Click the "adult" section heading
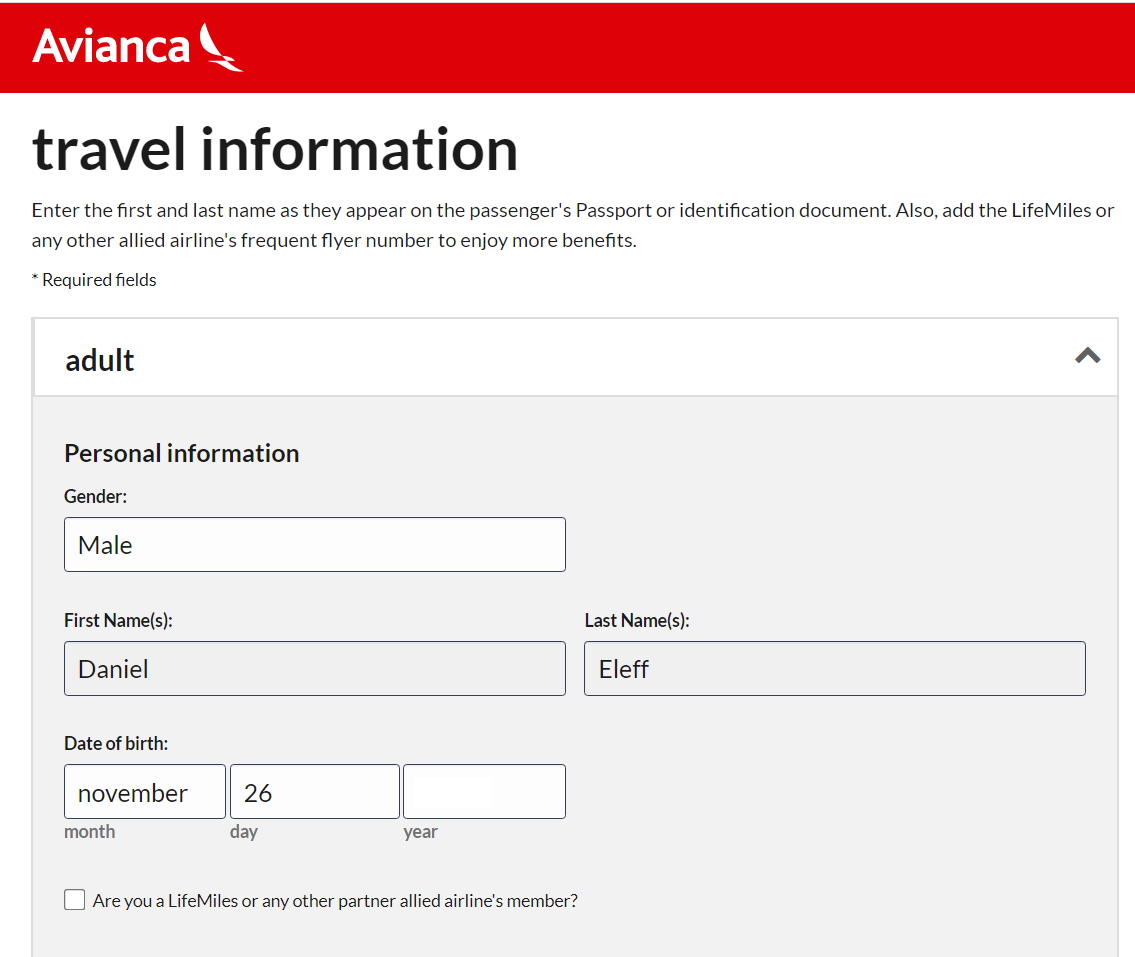The image size is (1135, 957). coord(99,360)
